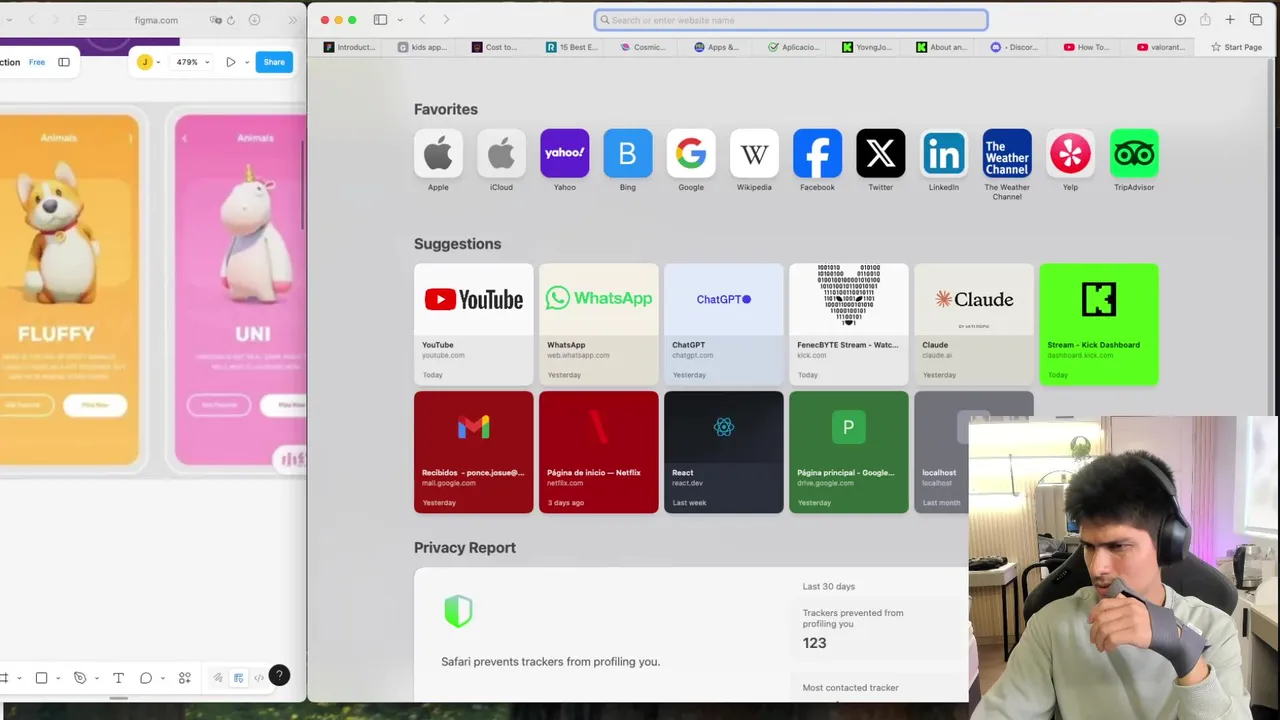Switch to the 'Start Page' tab
The width and height of the screenshot is (1280, 720).
pos(1236,47)
